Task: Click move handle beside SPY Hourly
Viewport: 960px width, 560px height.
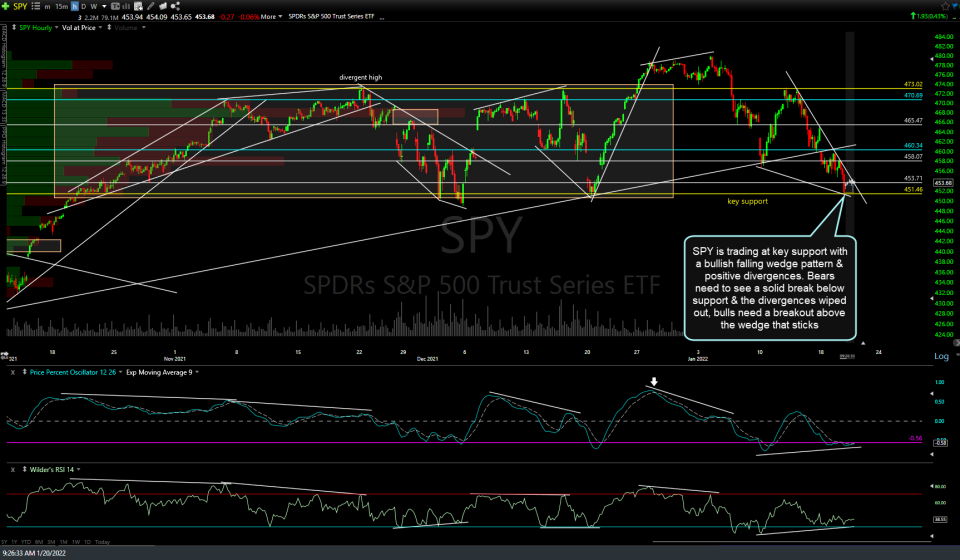Action: 14,28
